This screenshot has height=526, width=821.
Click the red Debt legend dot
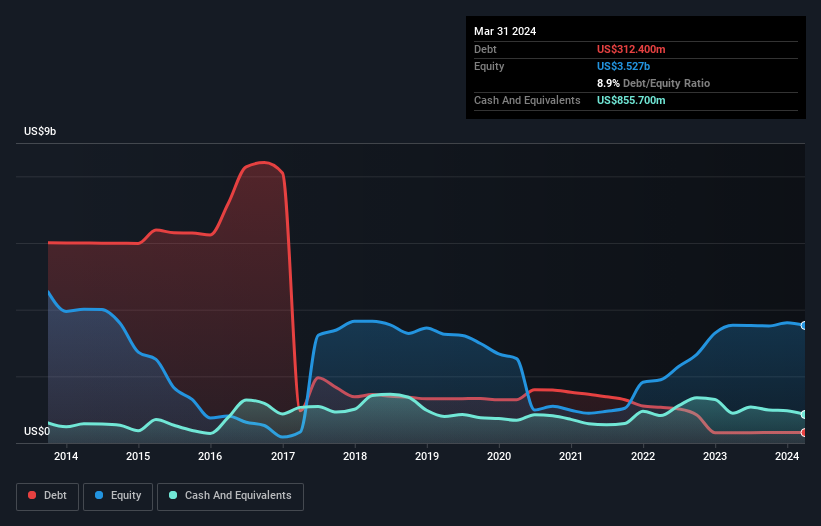[x=32, y=495]
